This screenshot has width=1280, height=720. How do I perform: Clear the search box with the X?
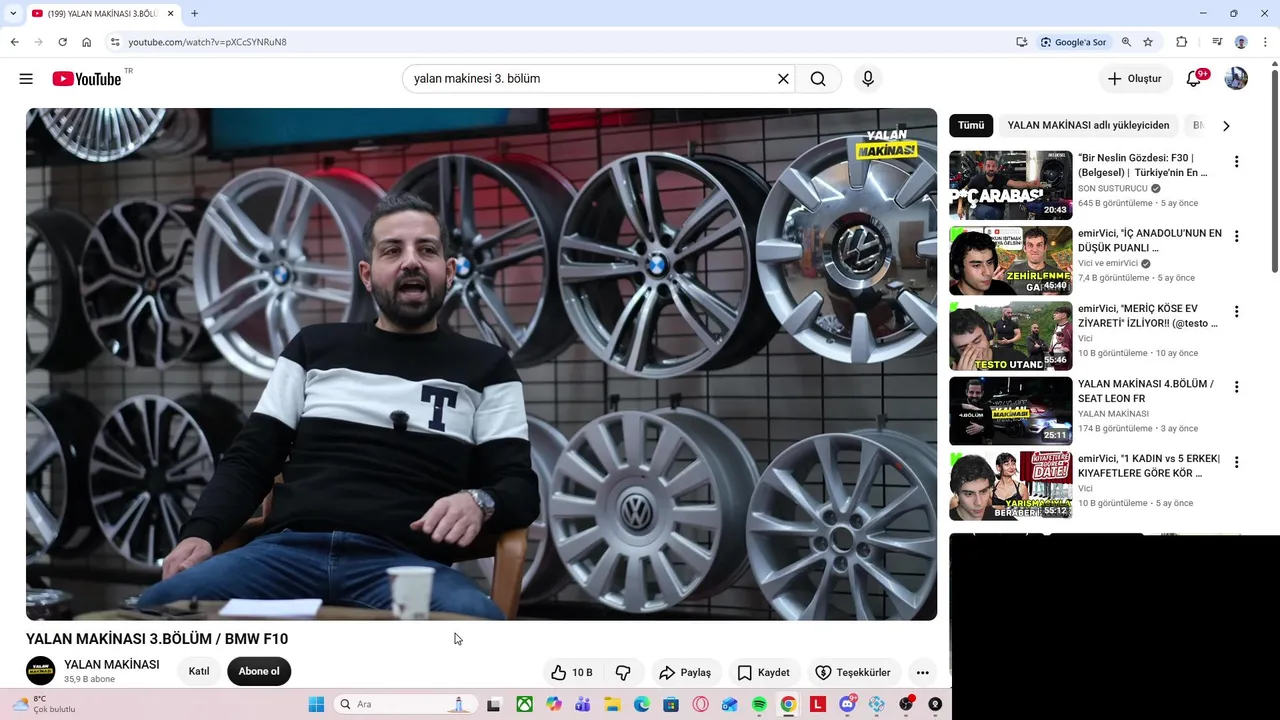point(783,79)
